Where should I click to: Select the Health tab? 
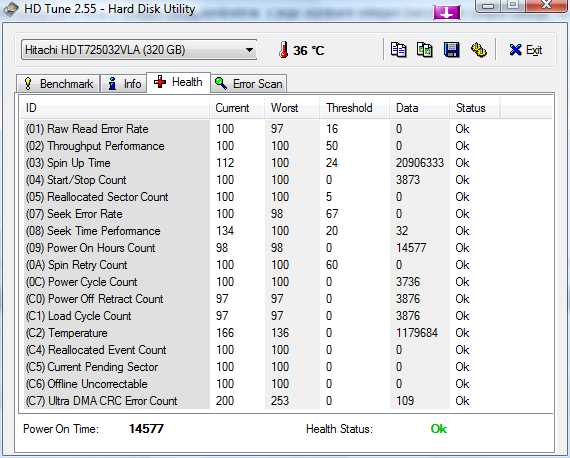click(178, 82)
